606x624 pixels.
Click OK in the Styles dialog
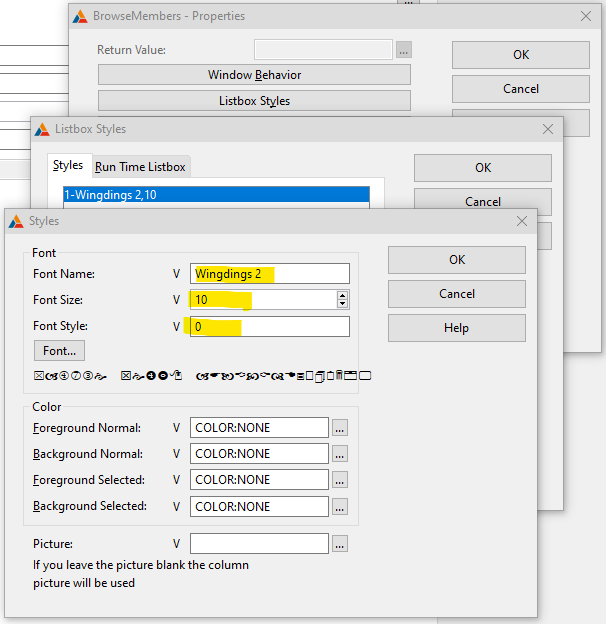point(456,260)
